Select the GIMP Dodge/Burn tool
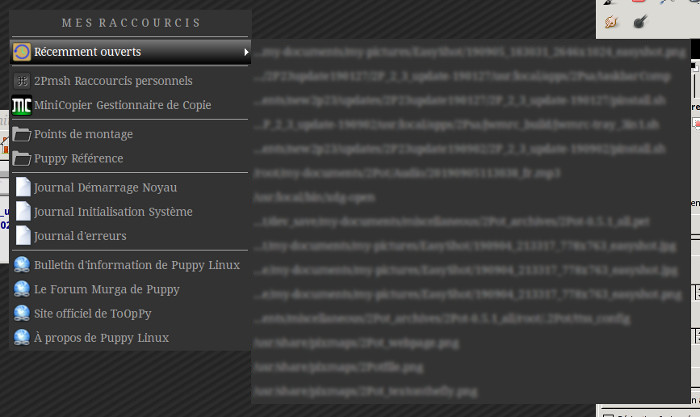The image size is (700, 417). click(640, 21)
